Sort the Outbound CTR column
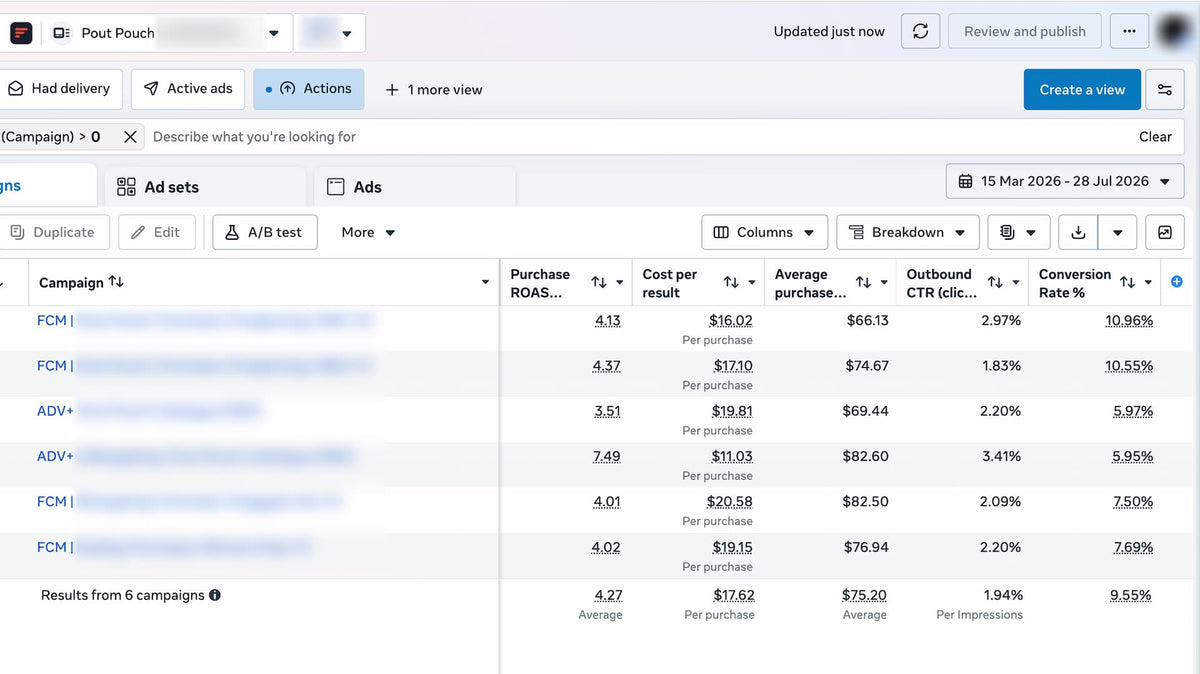Viewport: 1200px width, 674px height. 995,283
